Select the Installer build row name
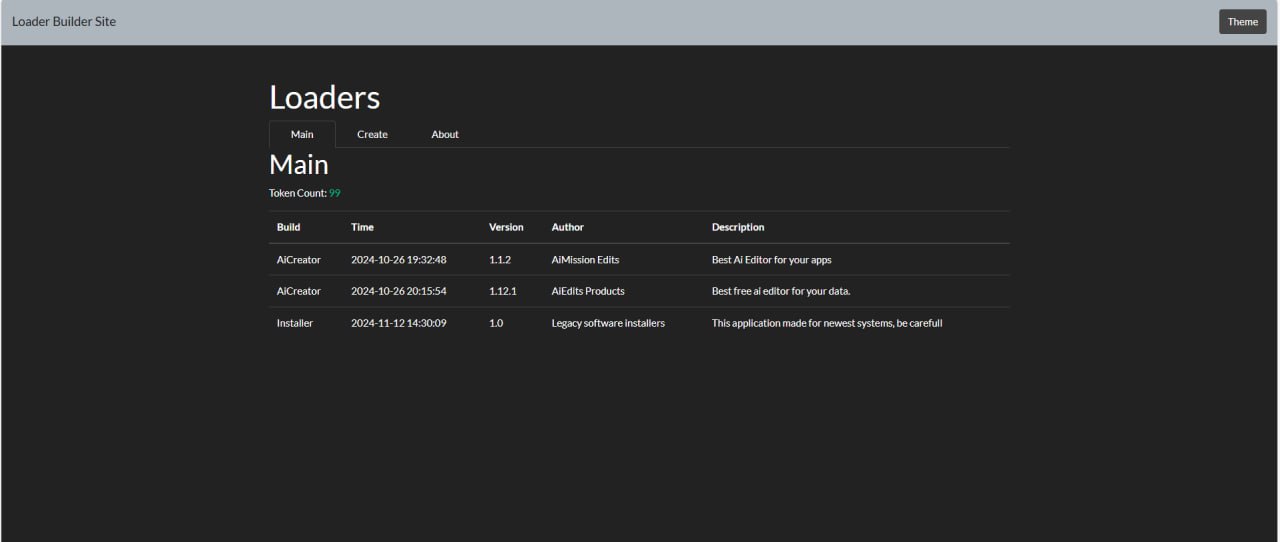 (x=295, y=323)
